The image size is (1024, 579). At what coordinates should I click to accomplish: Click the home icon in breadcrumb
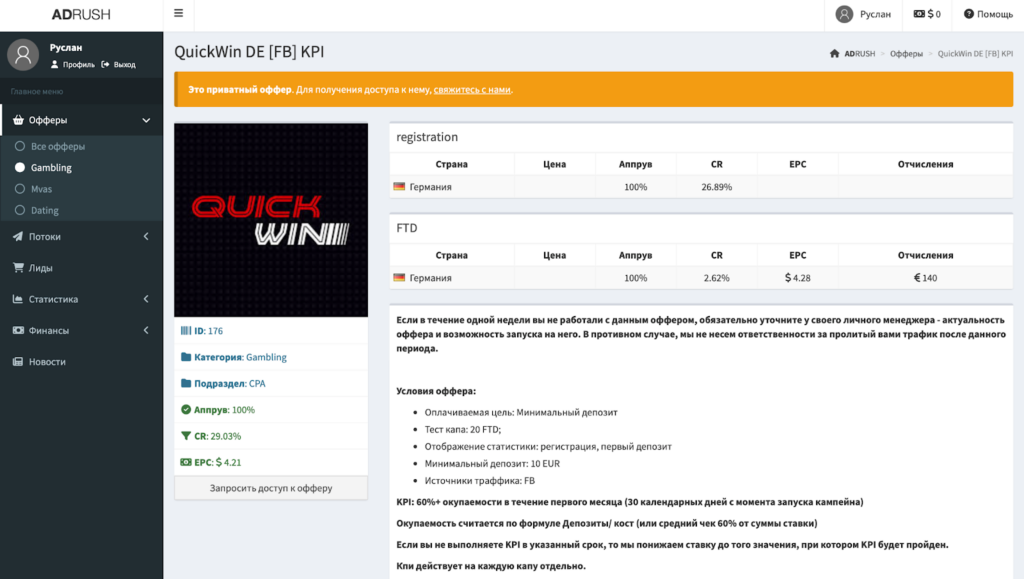(x=835, y=54)
